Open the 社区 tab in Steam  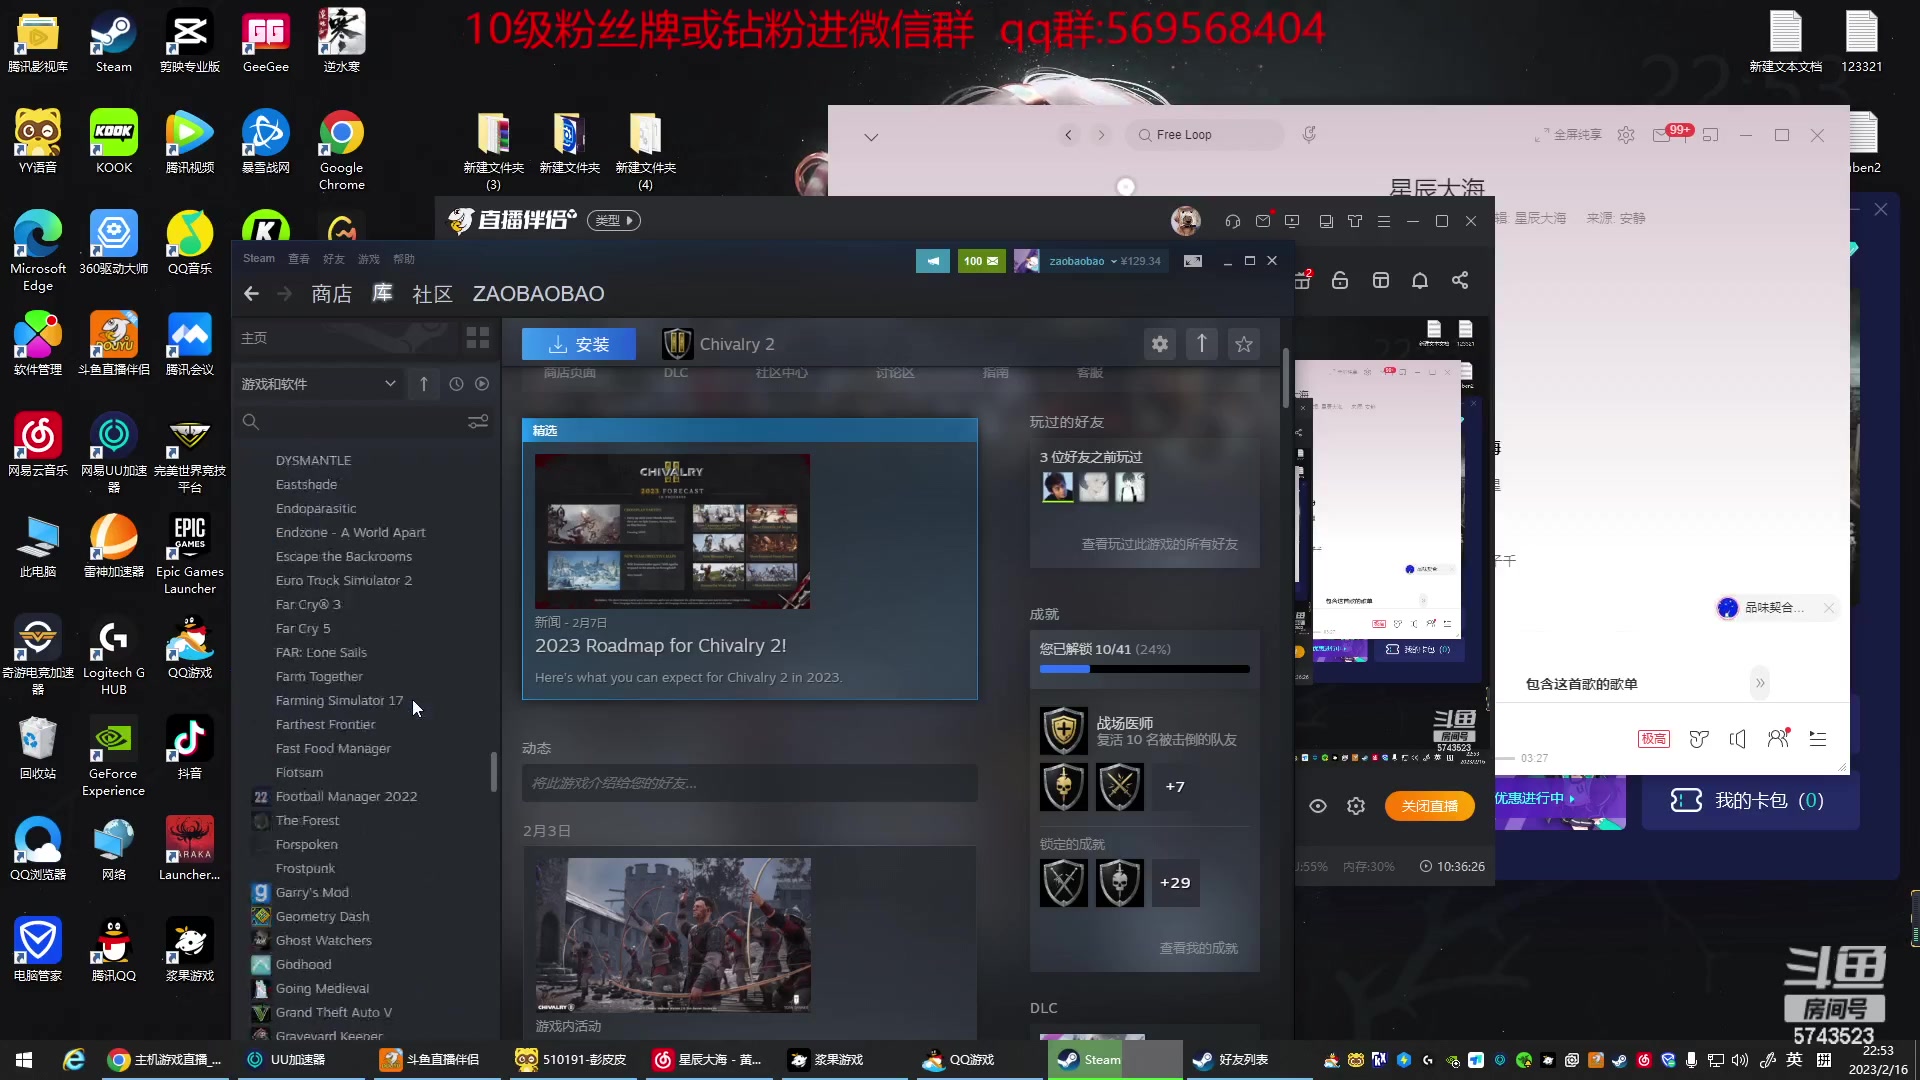click(x=432, y=294)
